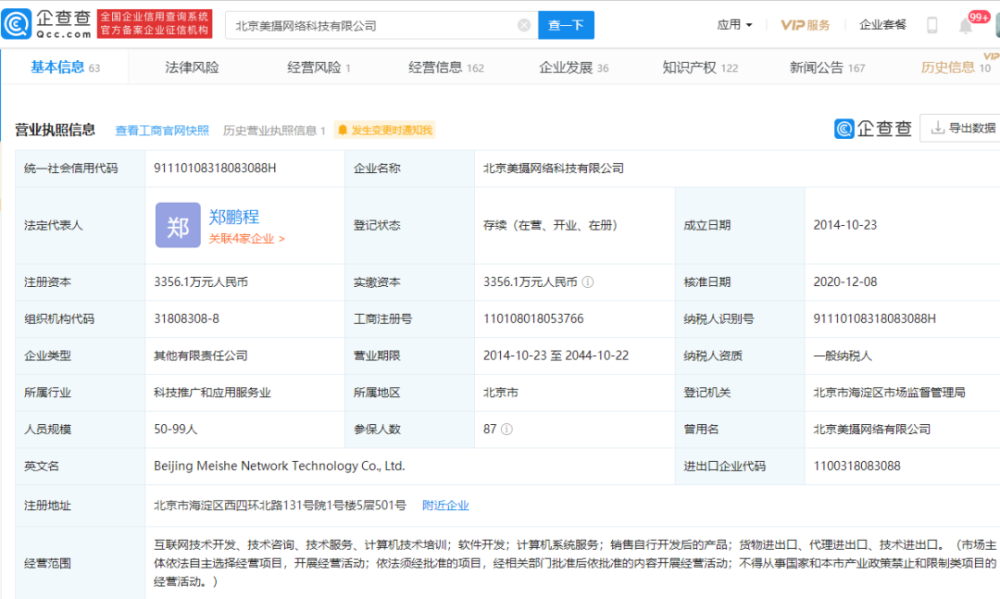The image size is (1000, 599).
Task: Click the info icon next to 实缴资本
Action: click(x=588, y=282)
